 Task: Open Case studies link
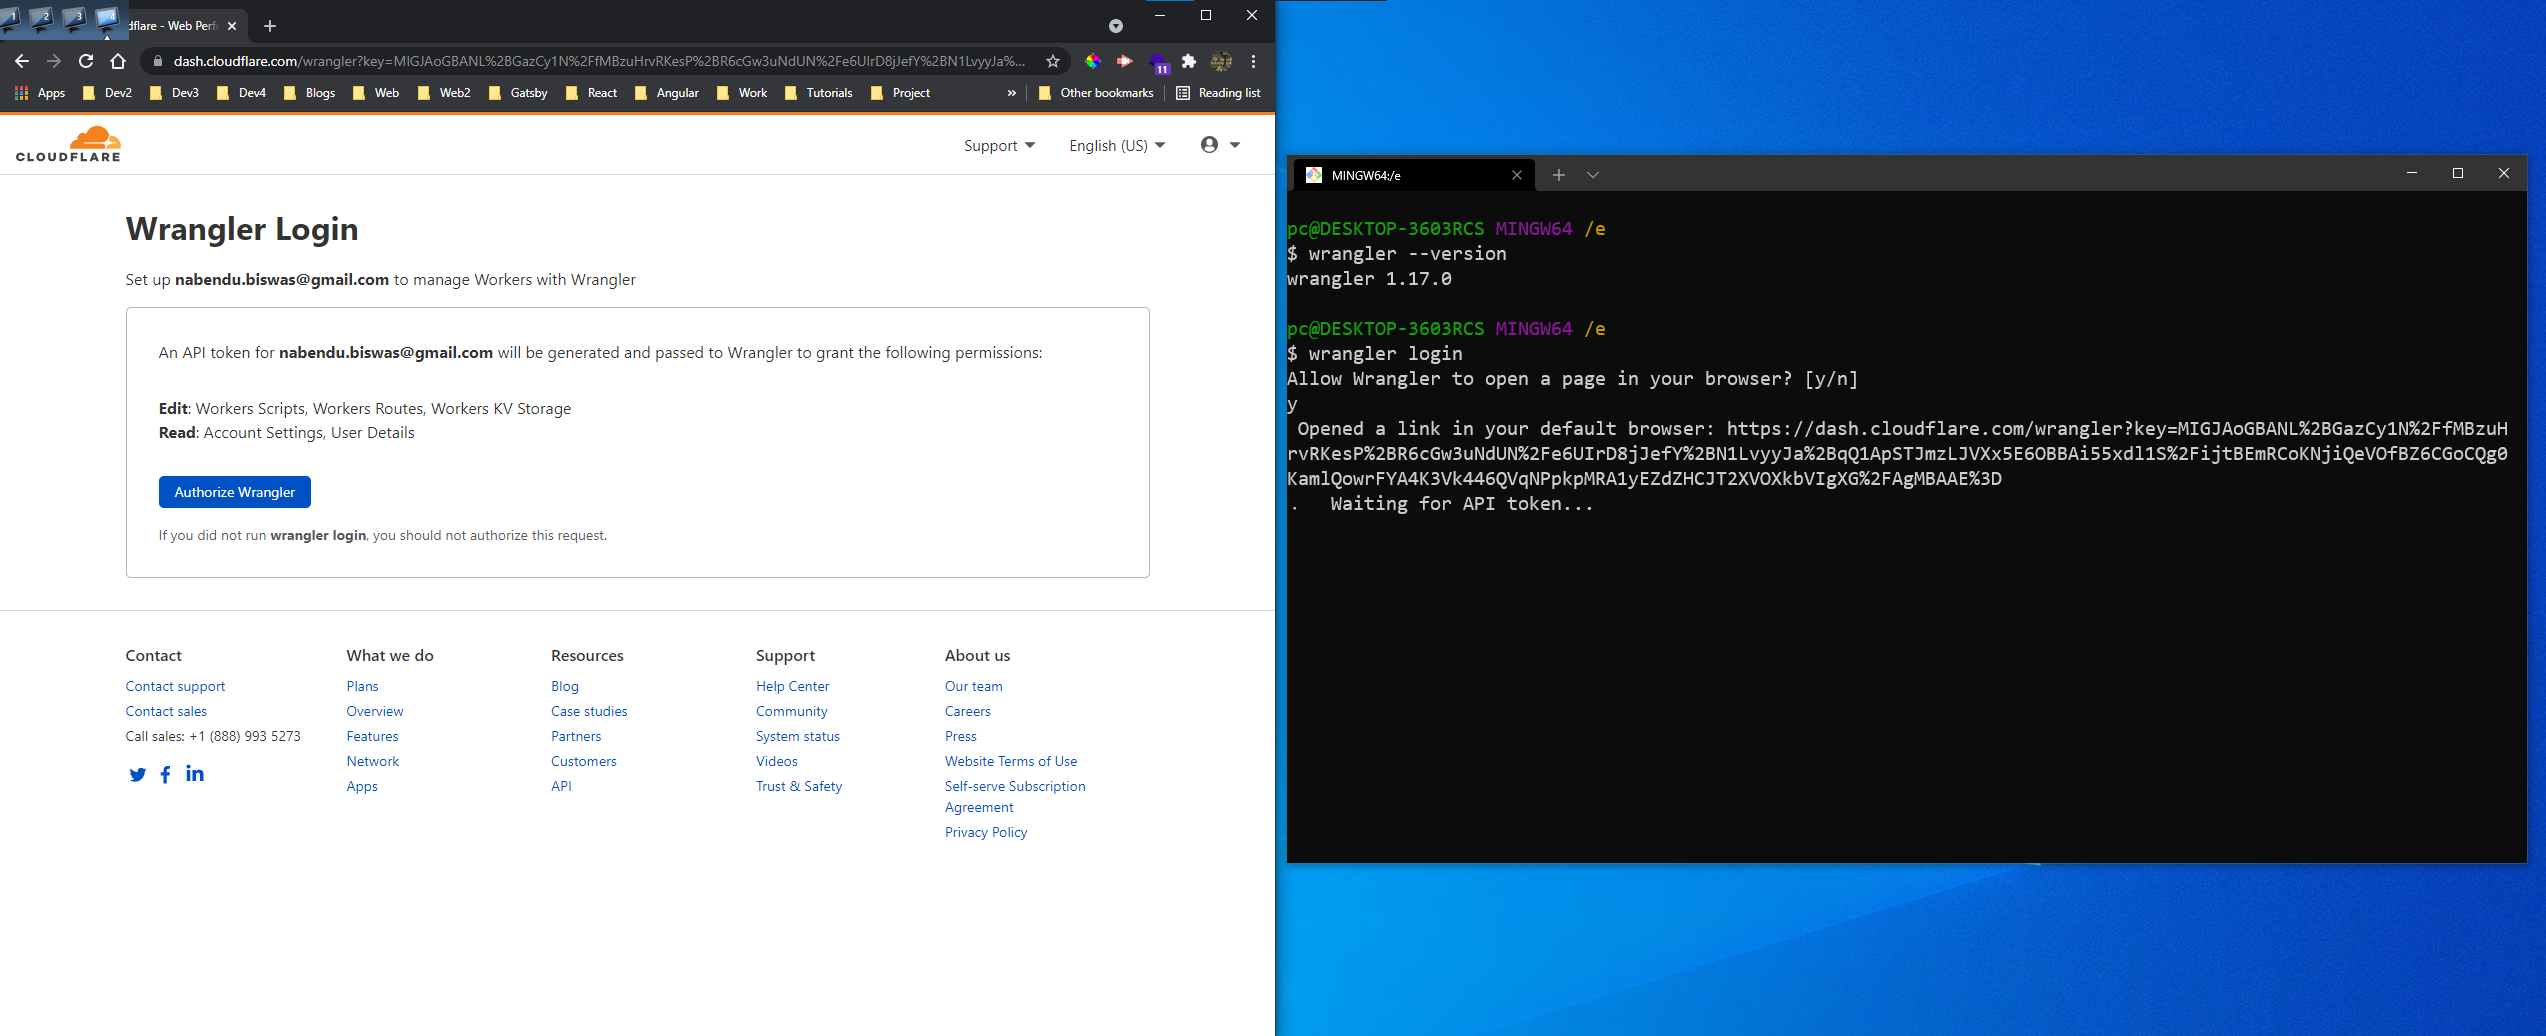coord(589,711)
